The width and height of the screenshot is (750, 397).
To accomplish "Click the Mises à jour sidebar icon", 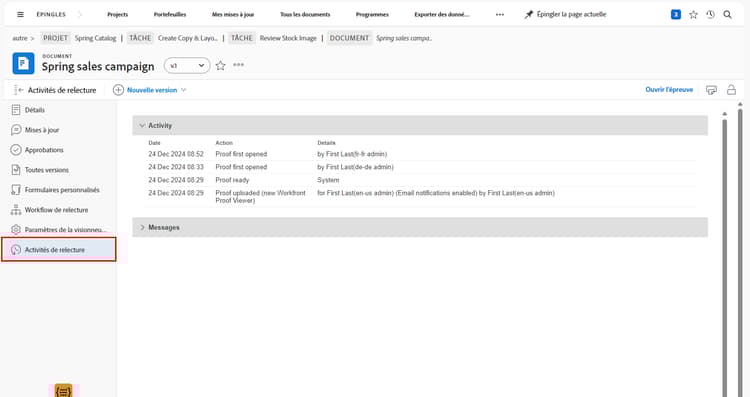I will coord(16,130).
